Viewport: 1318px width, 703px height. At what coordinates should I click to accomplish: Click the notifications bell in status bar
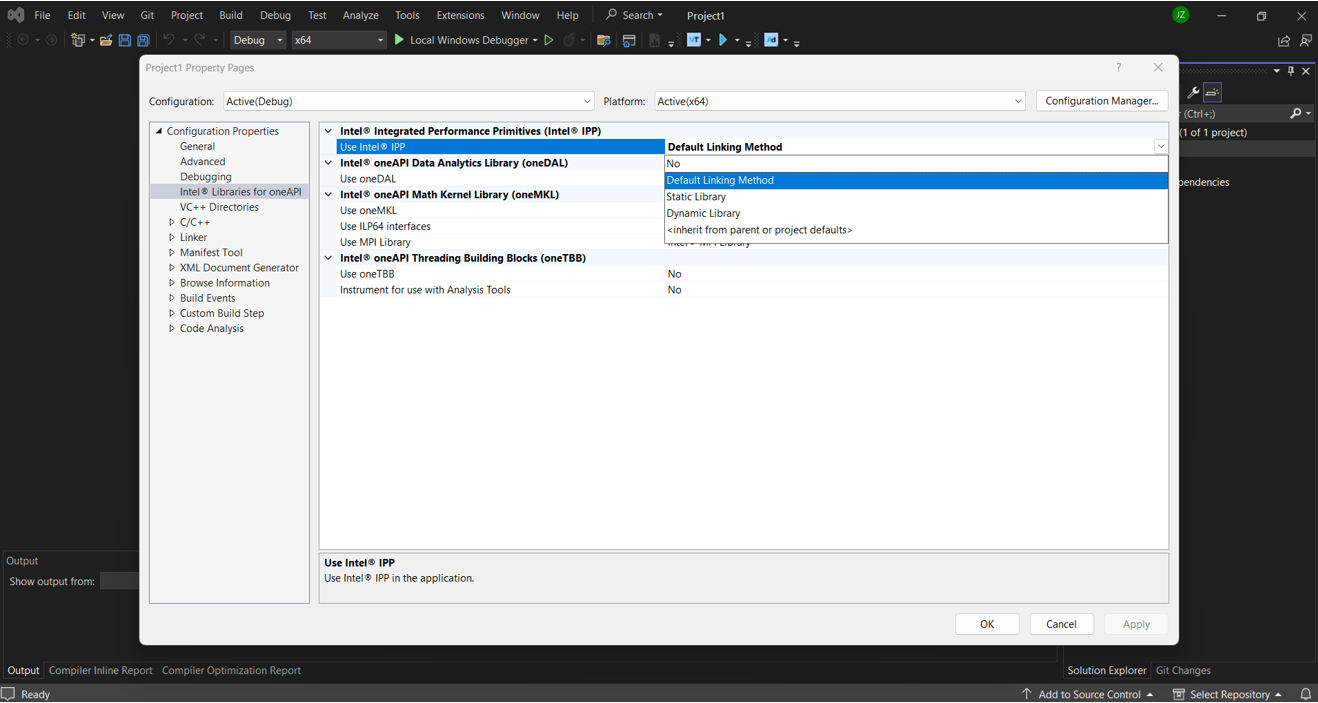click(1305, 694)
